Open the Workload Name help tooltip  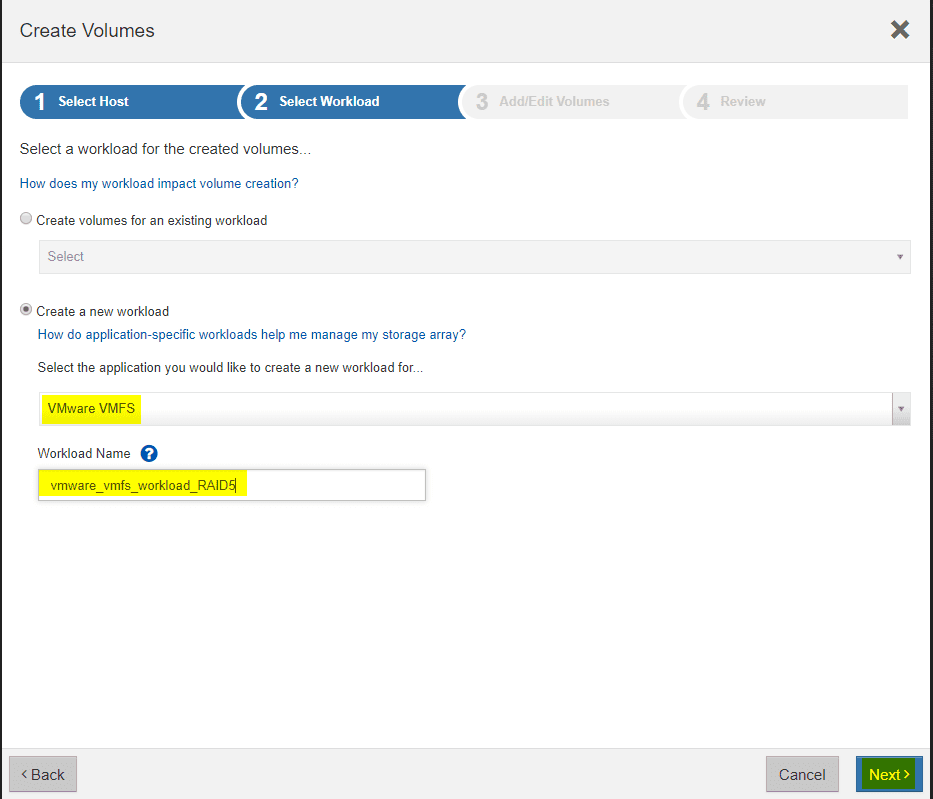148,453
